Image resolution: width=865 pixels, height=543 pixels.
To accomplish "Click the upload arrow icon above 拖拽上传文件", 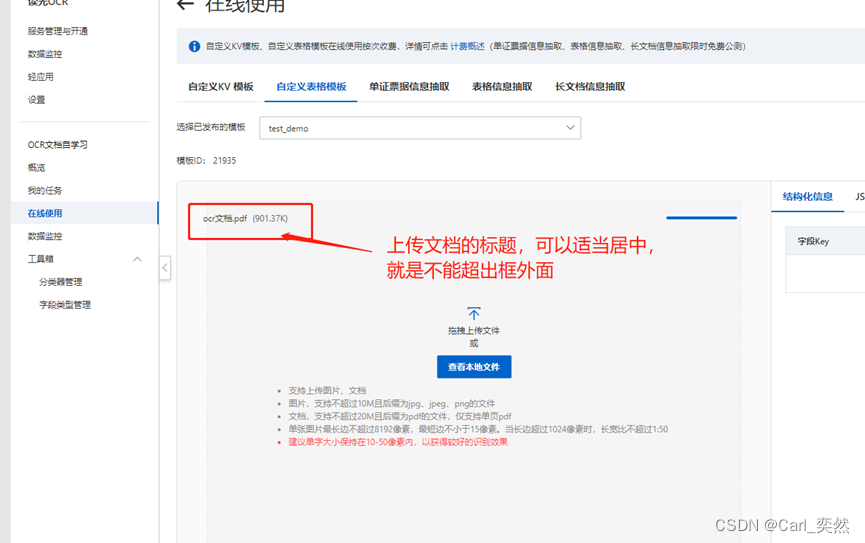I will pyautogui.click(x=474, y=313).
